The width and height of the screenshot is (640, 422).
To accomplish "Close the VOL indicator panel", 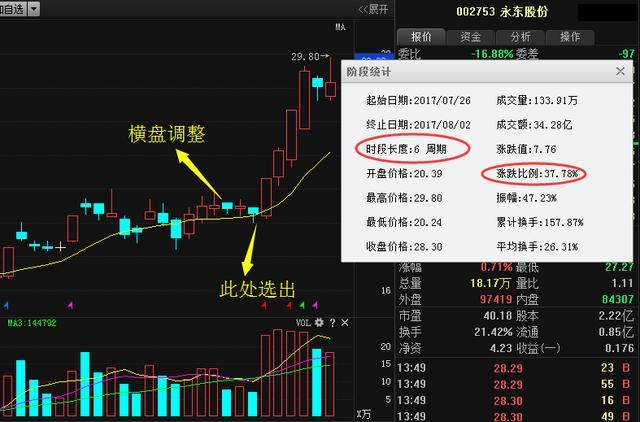I will [x=345, y=323].
